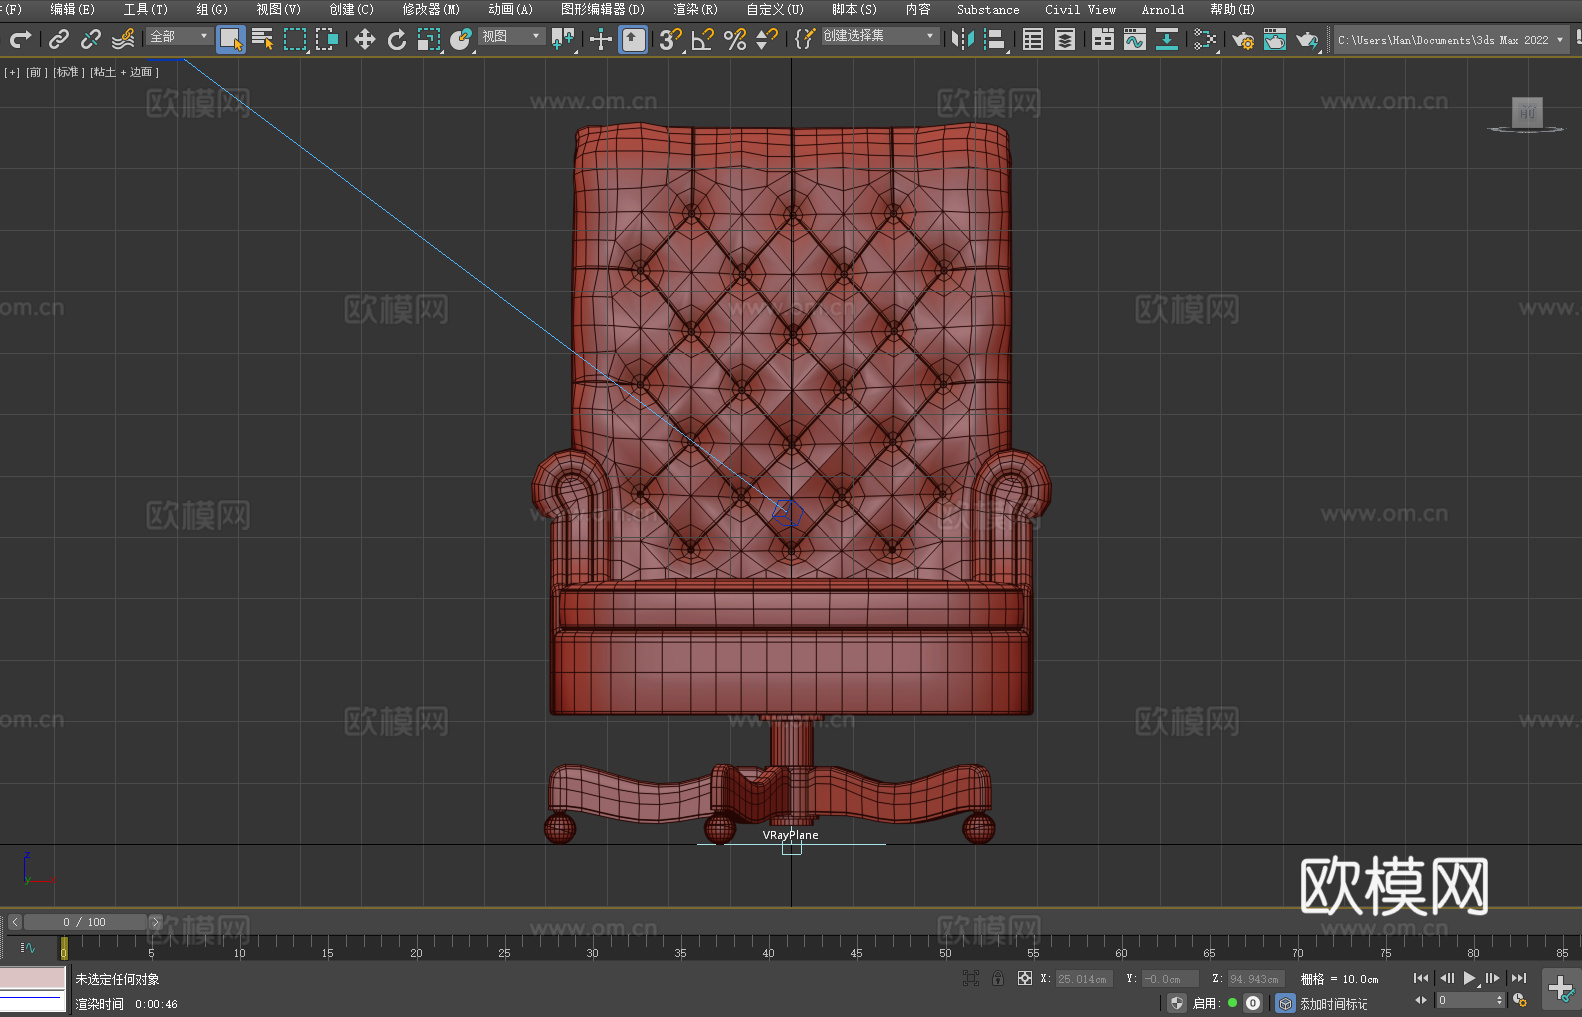Toggle the 3D Snaps button

670,39
